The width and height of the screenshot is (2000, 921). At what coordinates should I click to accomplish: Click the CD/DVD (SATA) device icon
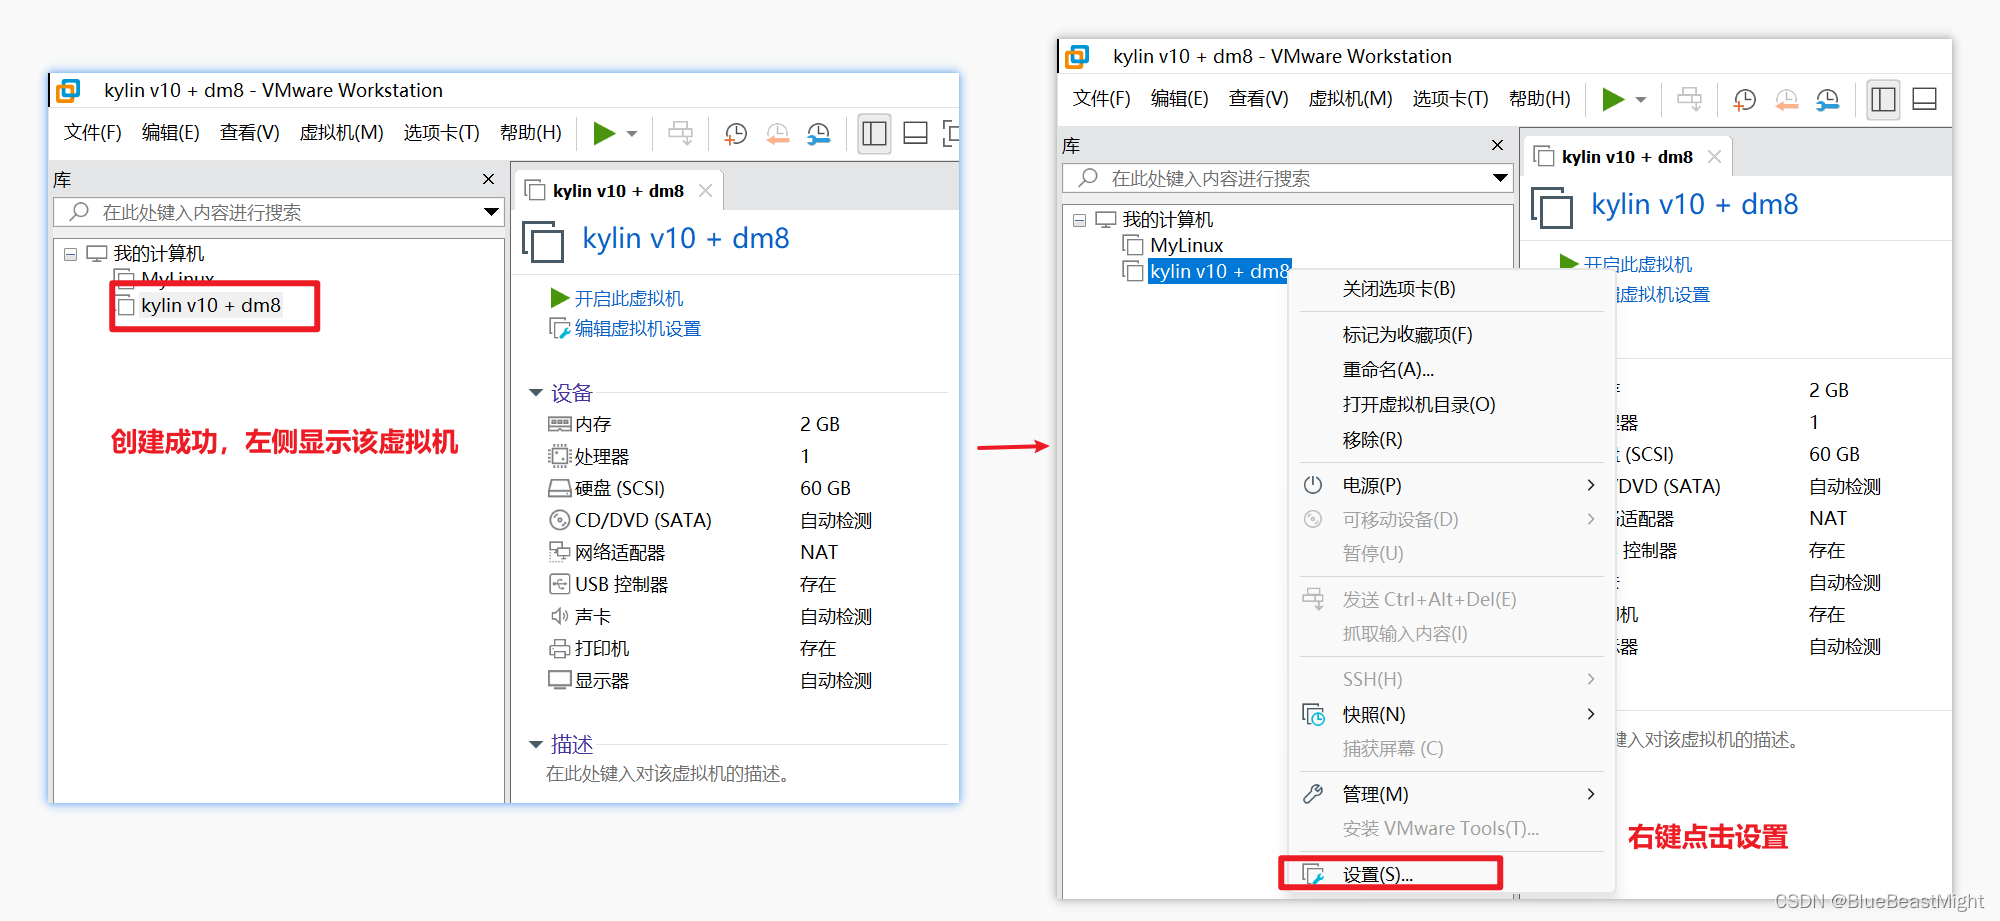point(559,520)
